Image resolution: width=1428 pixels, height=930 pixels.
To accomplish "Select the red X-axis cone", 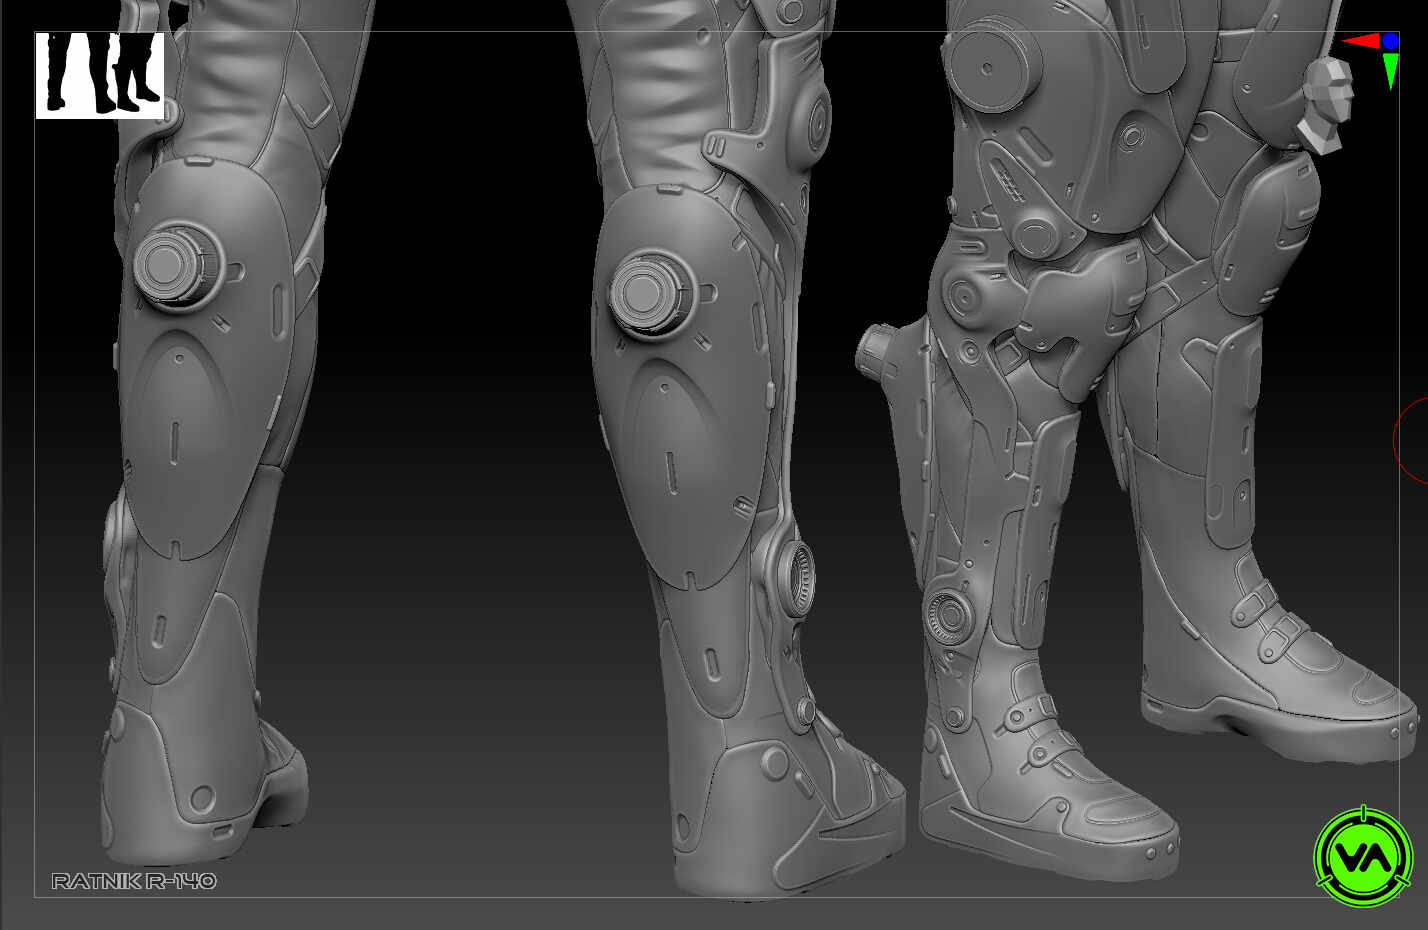I will click(1361, 41).
